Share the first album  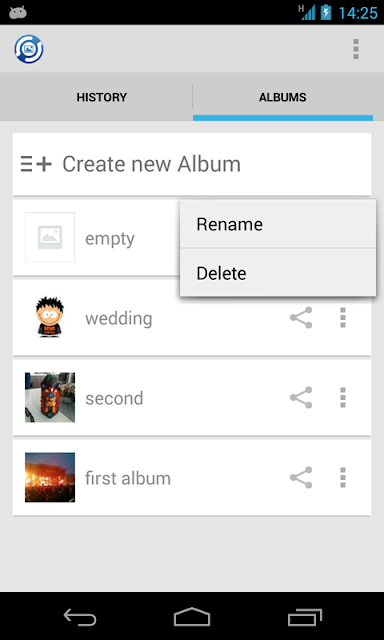pyautogui.click(x=301, y=478)
